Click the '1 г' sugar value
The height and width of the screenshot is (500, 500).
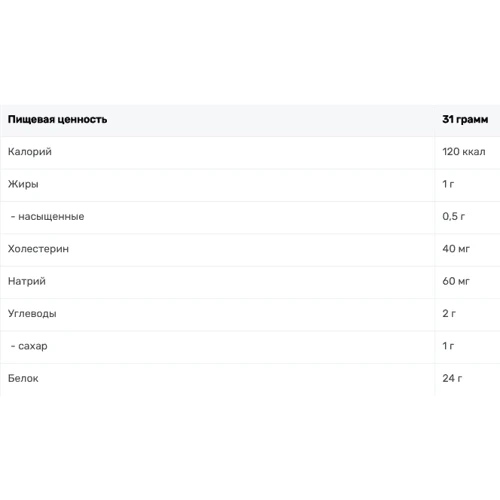[x=448, y=346]
